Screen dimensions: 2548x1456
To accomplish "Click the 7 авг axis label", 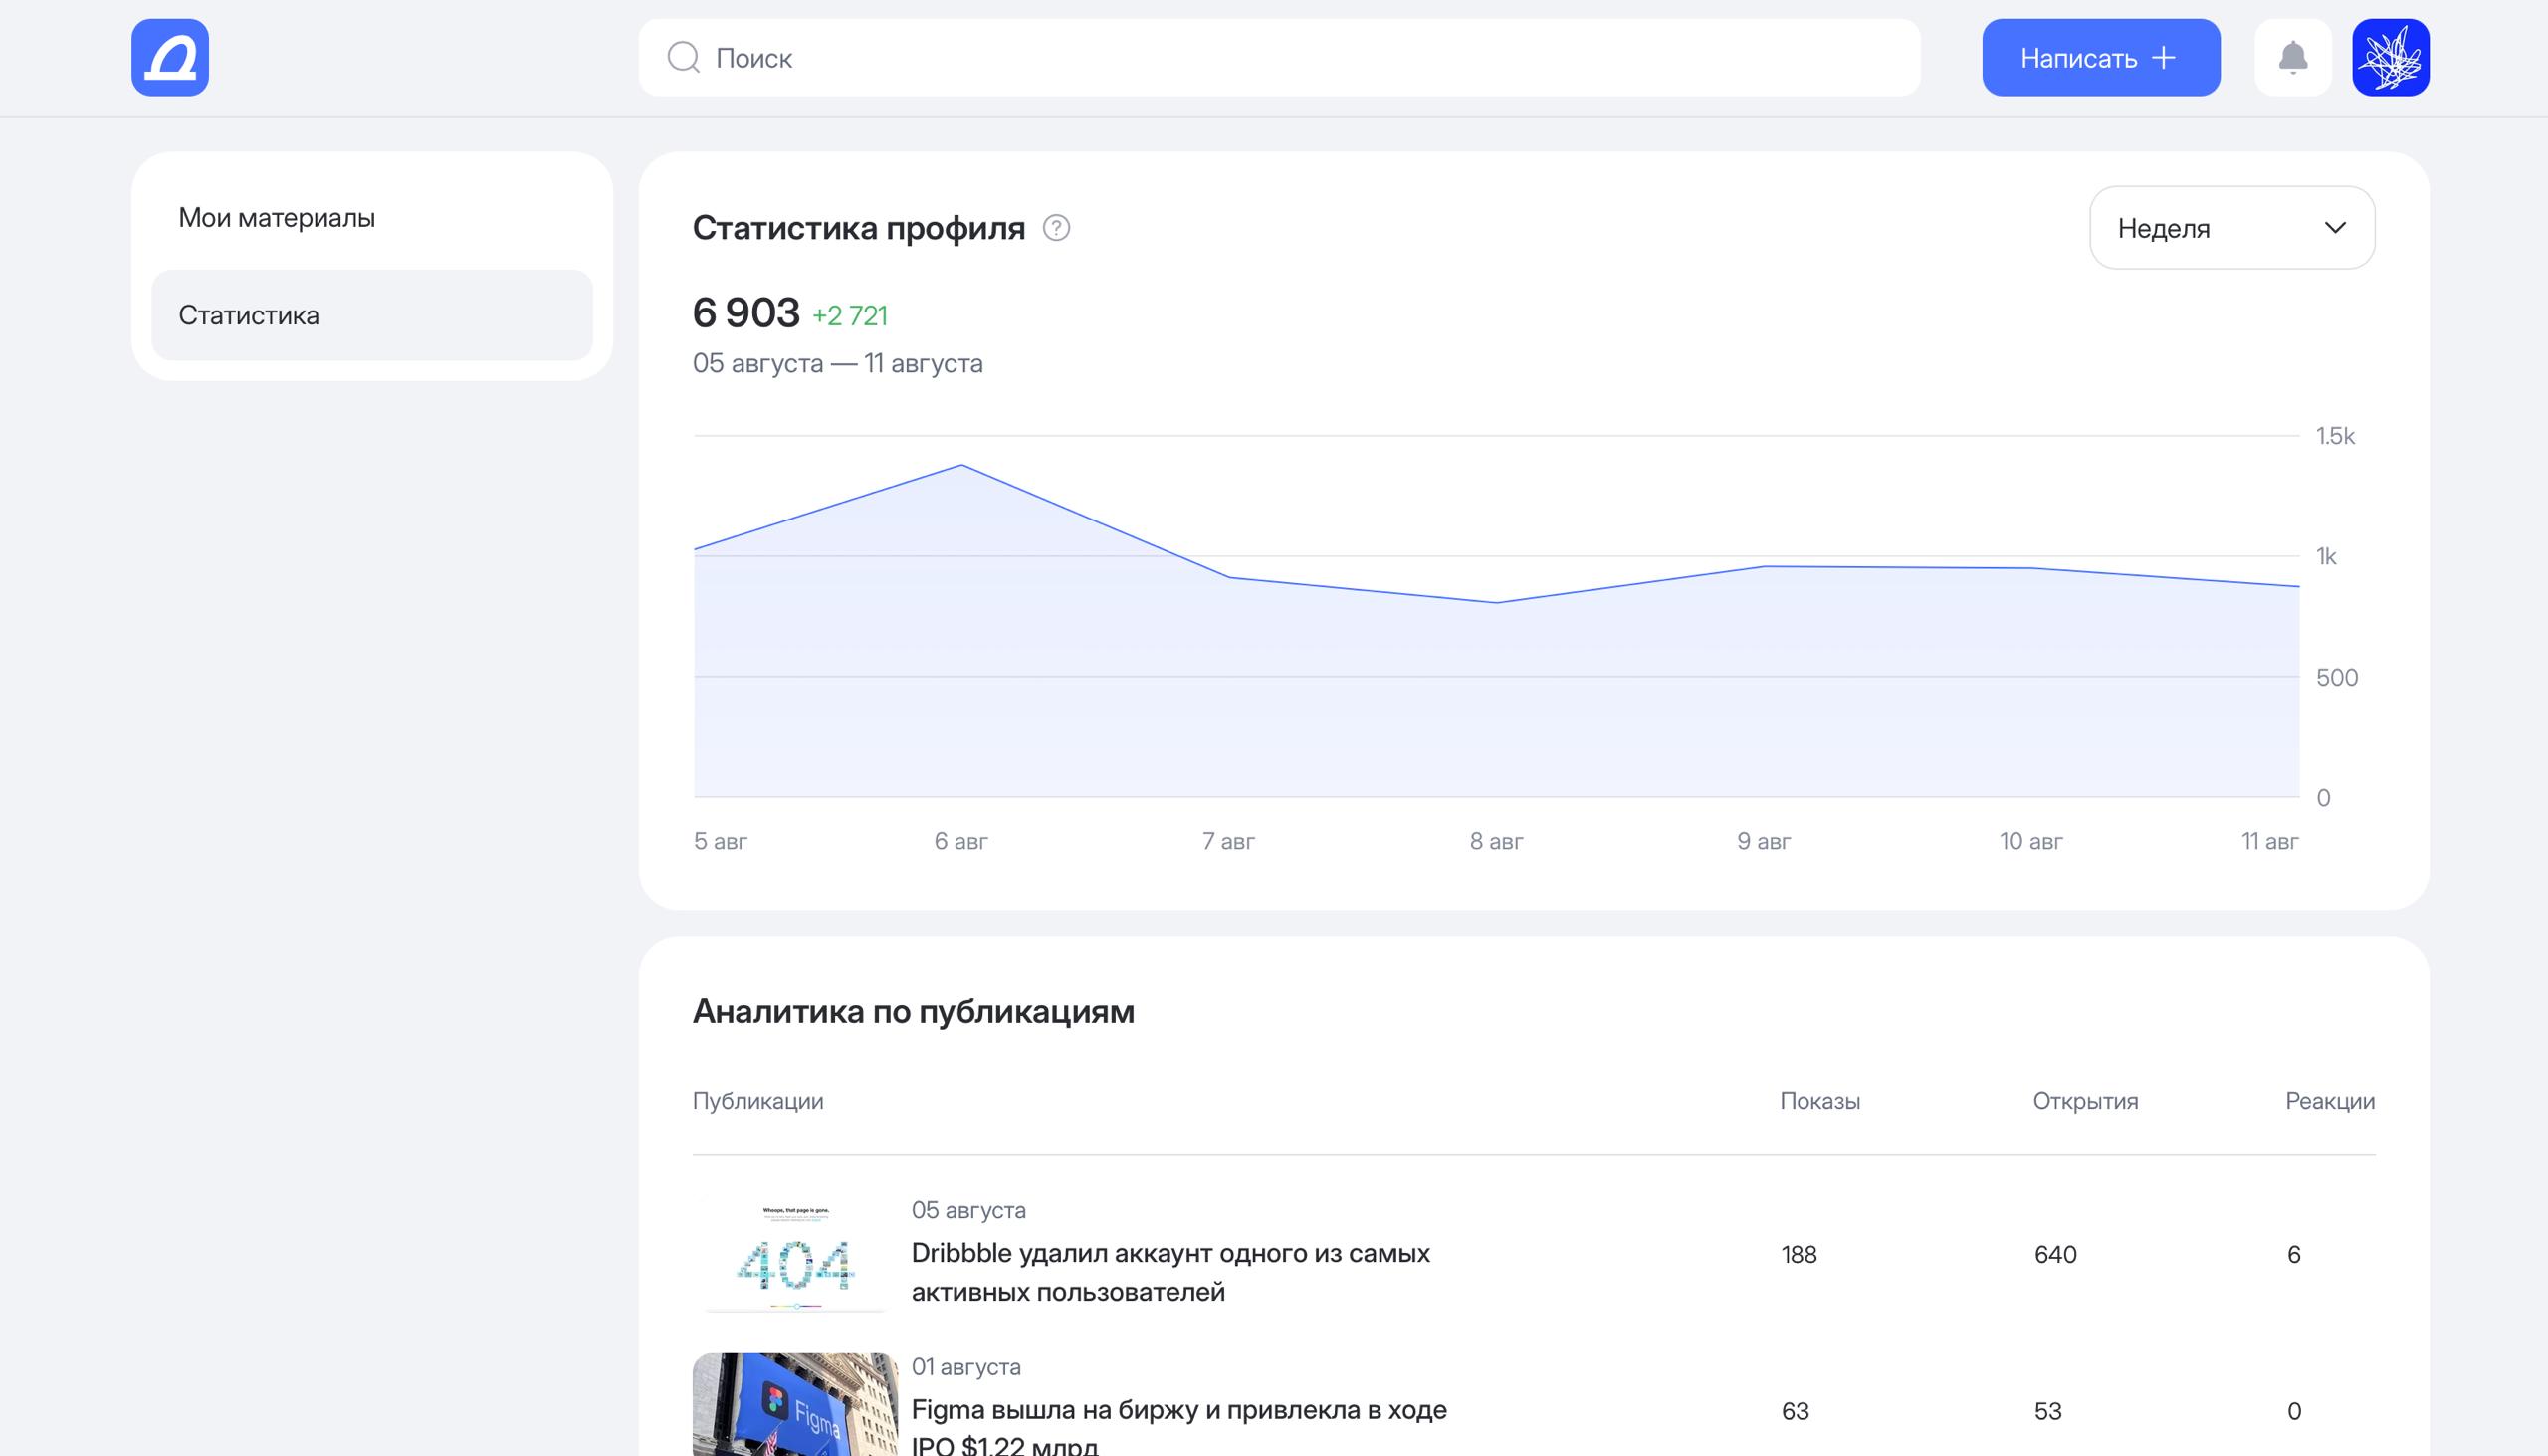I will coord(1228,841).
